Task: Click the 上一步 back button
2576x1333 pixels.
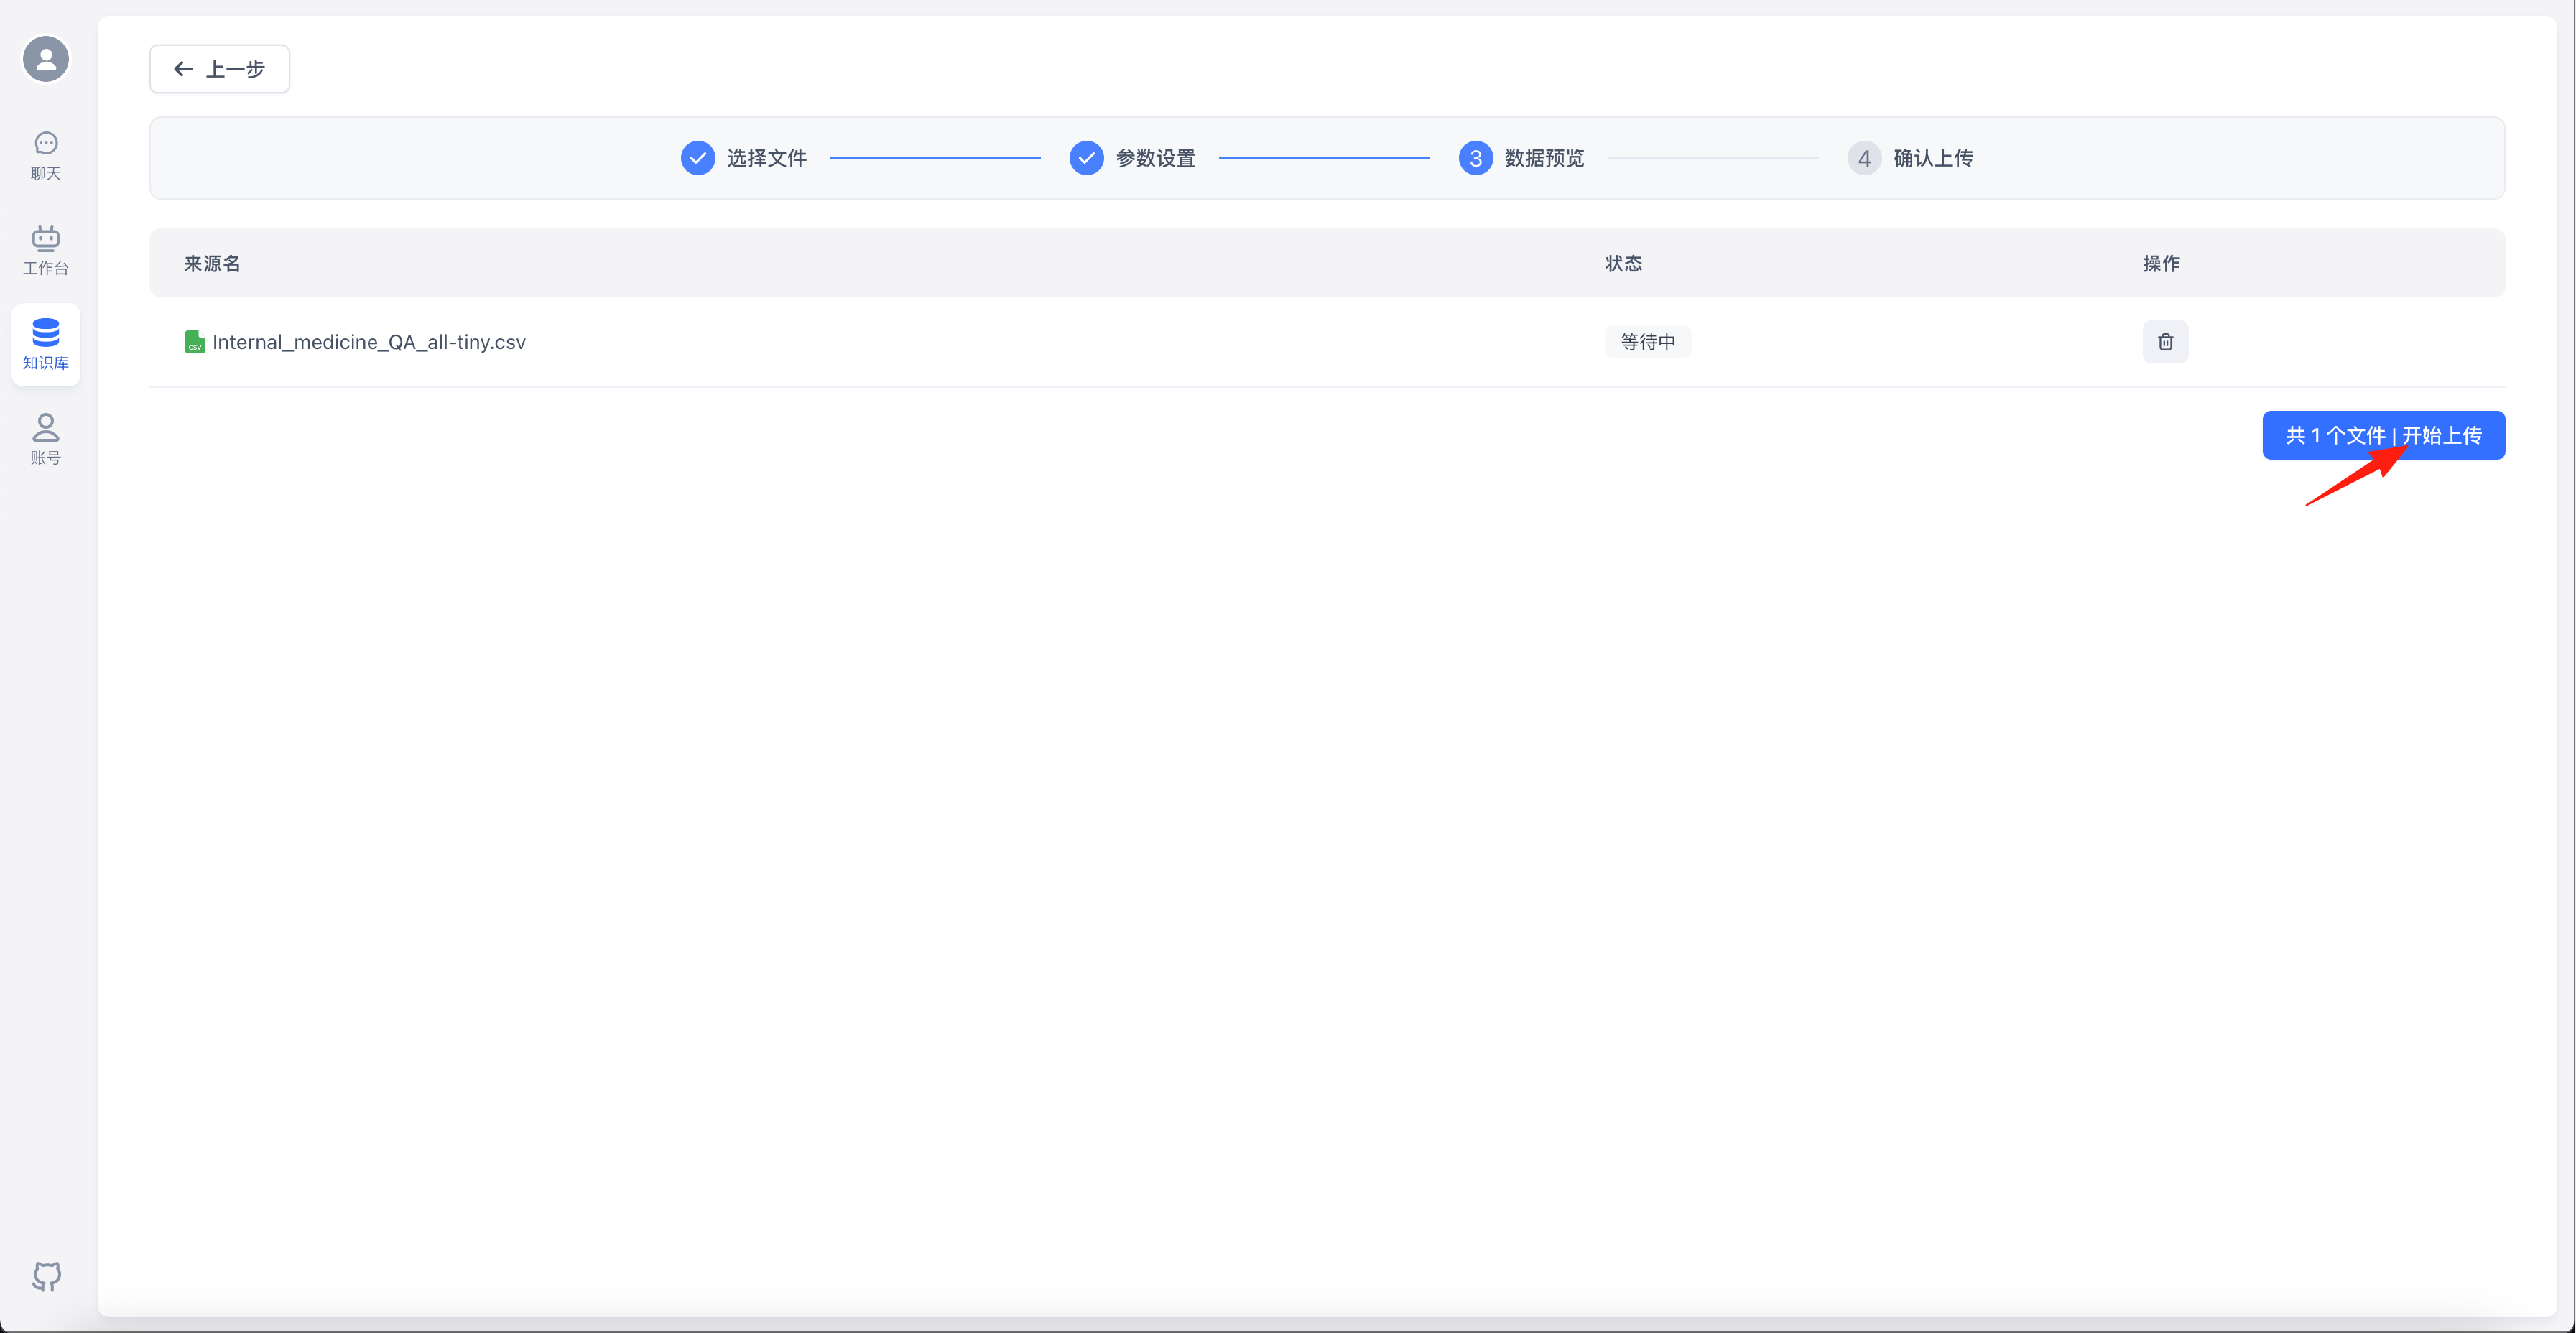Action: click(220, 69)
